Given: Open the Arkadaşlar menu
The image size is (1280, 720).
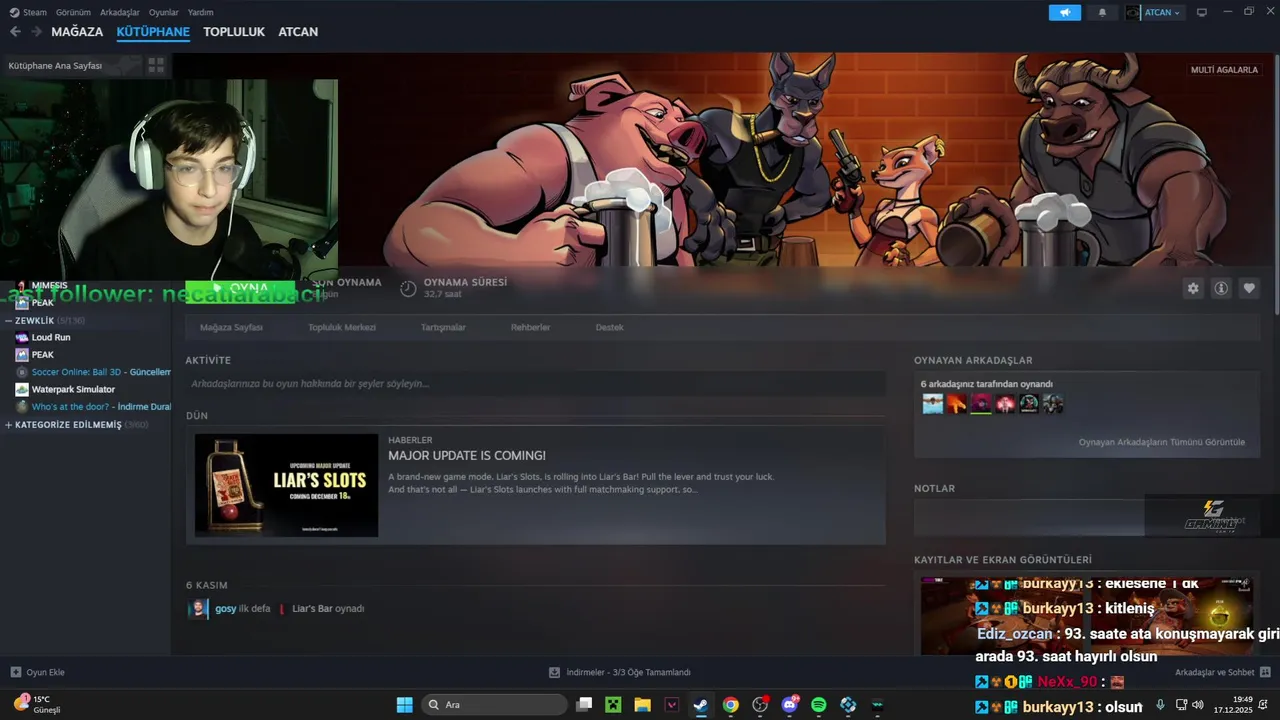Looking at the screenshot, I should tap(120, 12).
